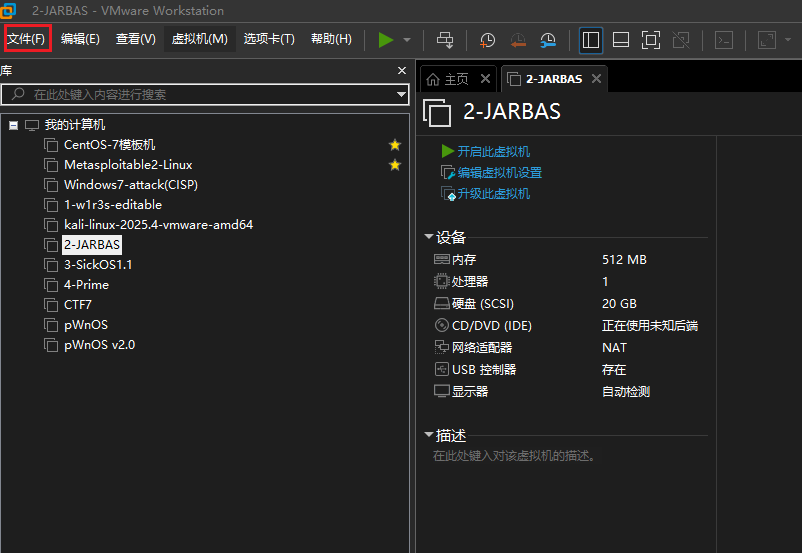Viewport: 802px width, 553px height.
Task: Select 我的计算机 in the library tree
Action: tap(75, 125)
